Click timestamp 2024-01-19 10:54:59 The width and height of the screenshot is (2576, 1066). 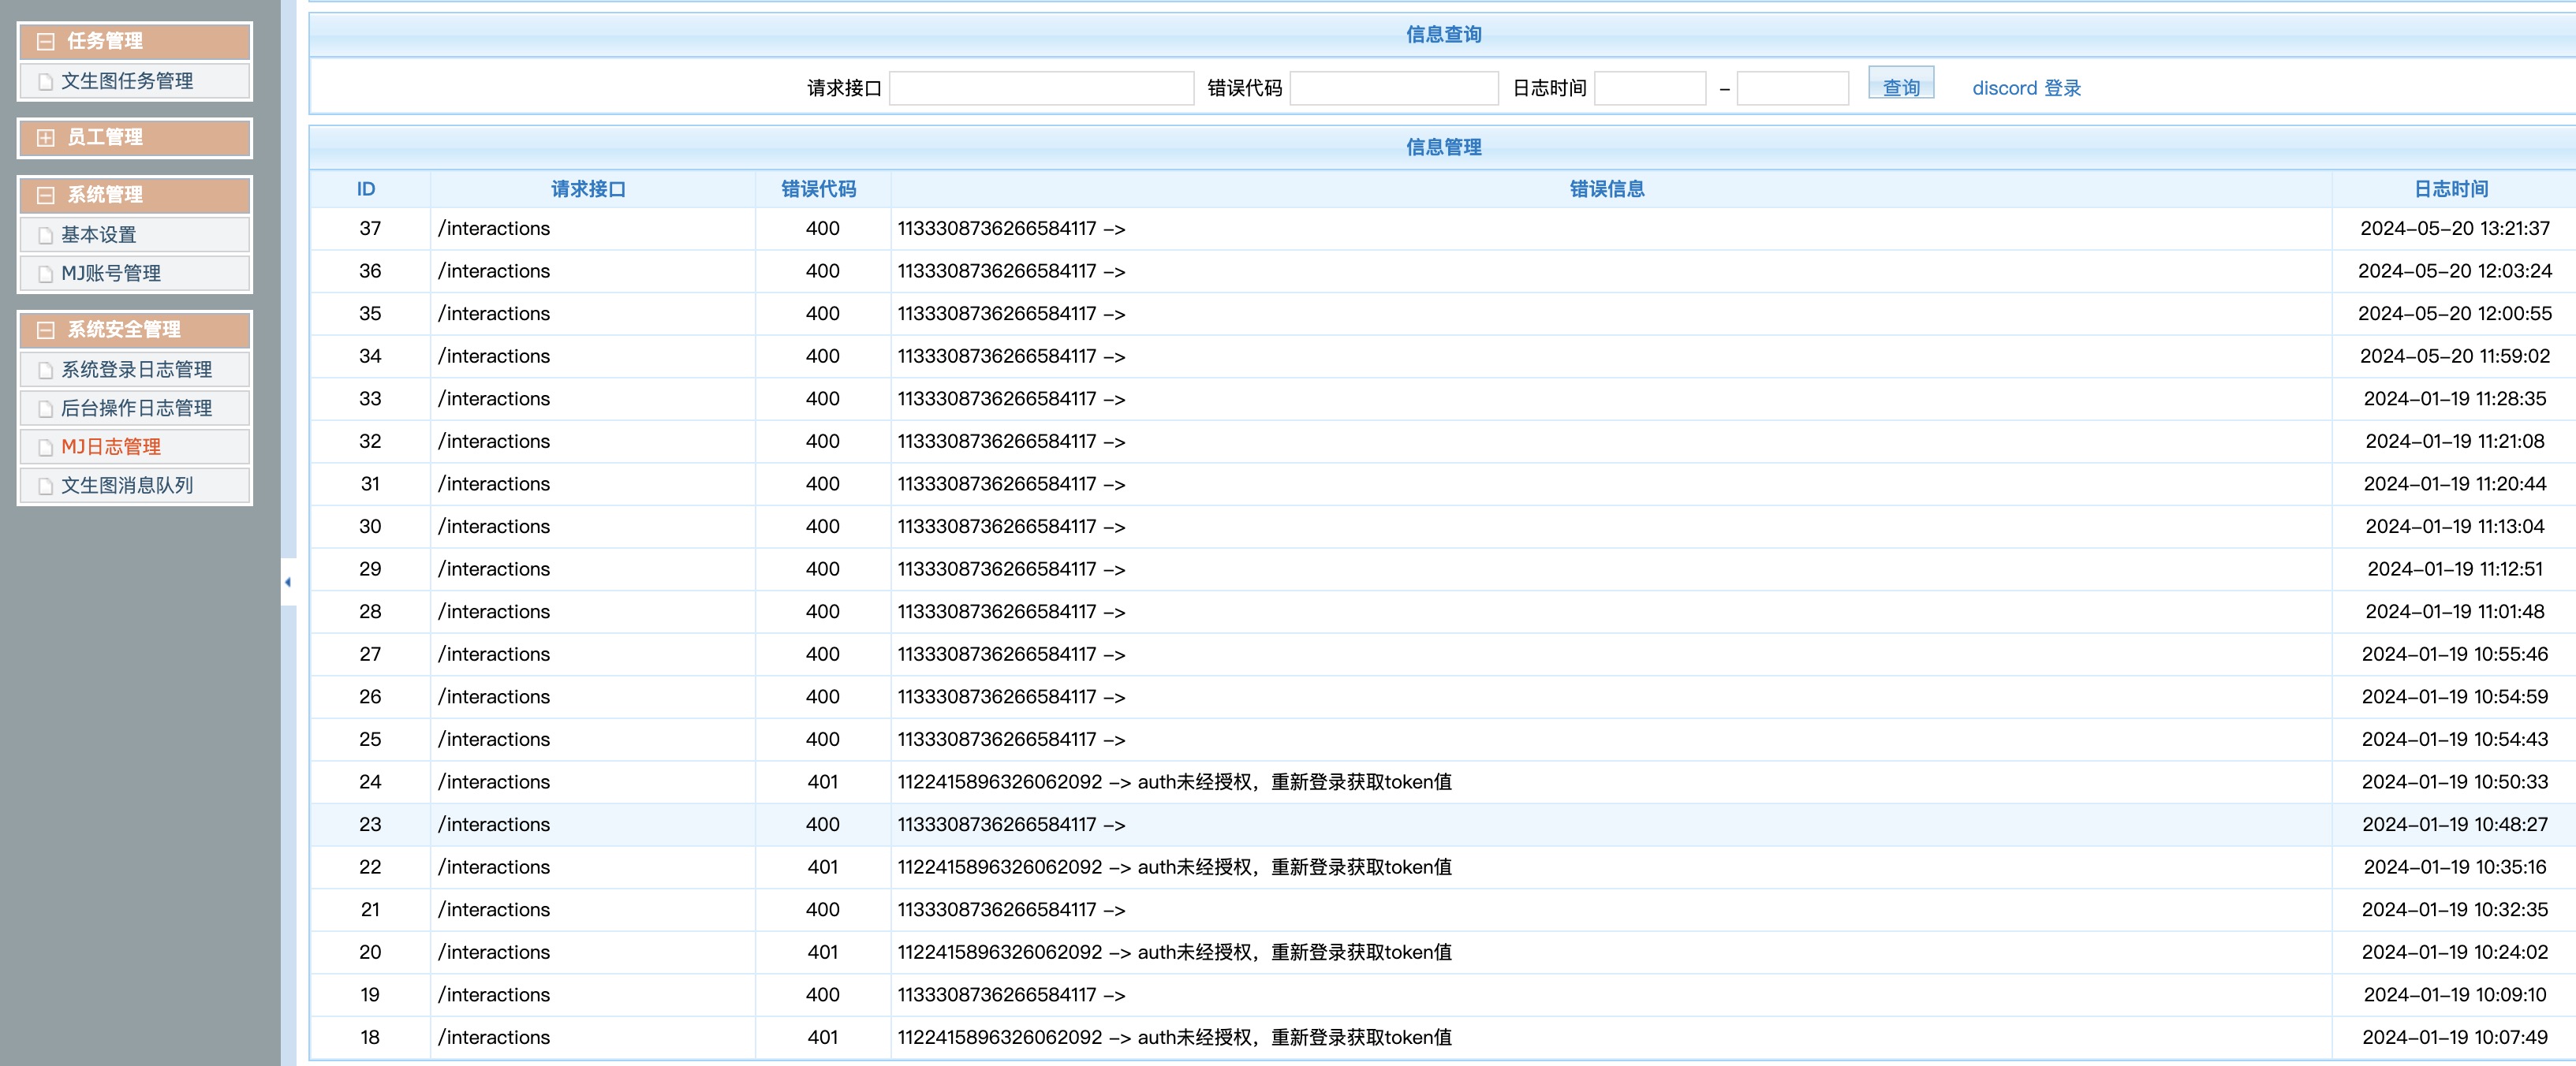2455,697
